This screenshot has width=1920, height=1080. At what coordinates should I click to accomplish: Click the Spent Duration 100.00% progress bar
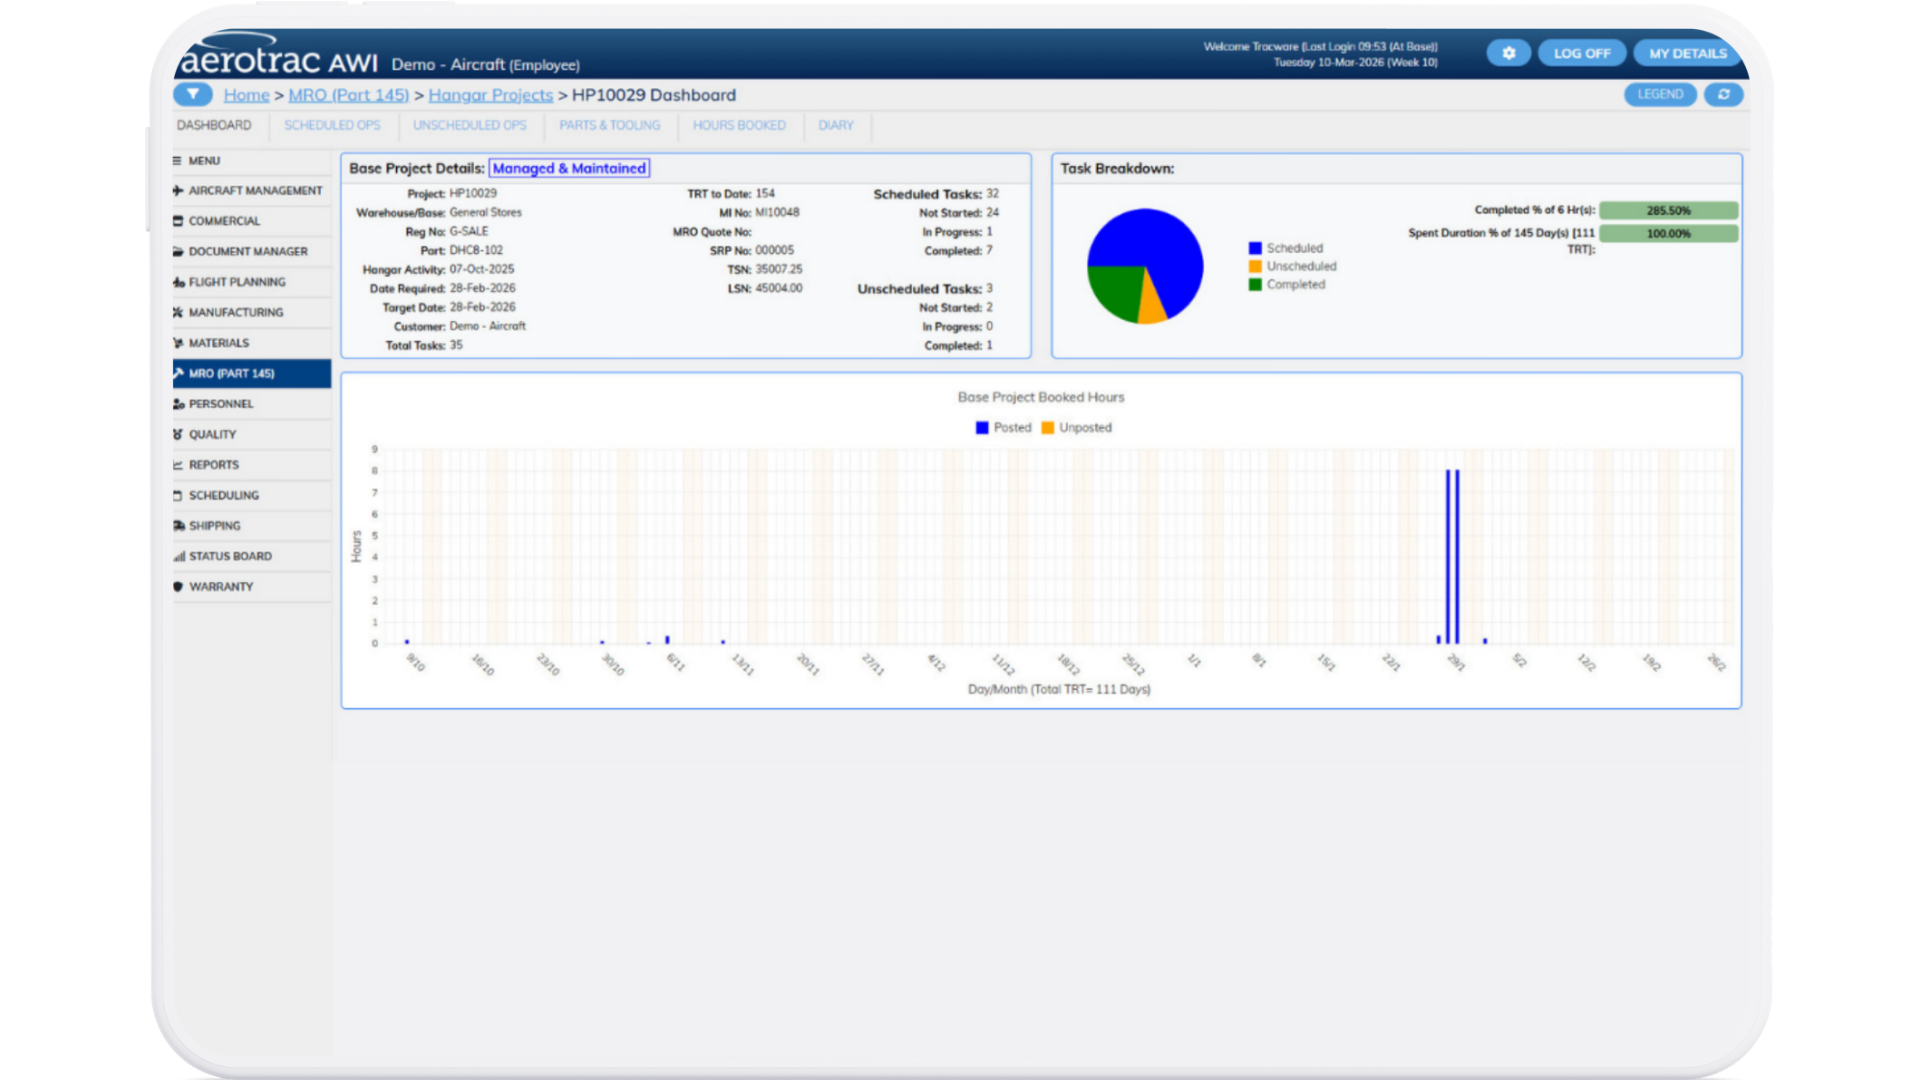tap(1668, 233)
